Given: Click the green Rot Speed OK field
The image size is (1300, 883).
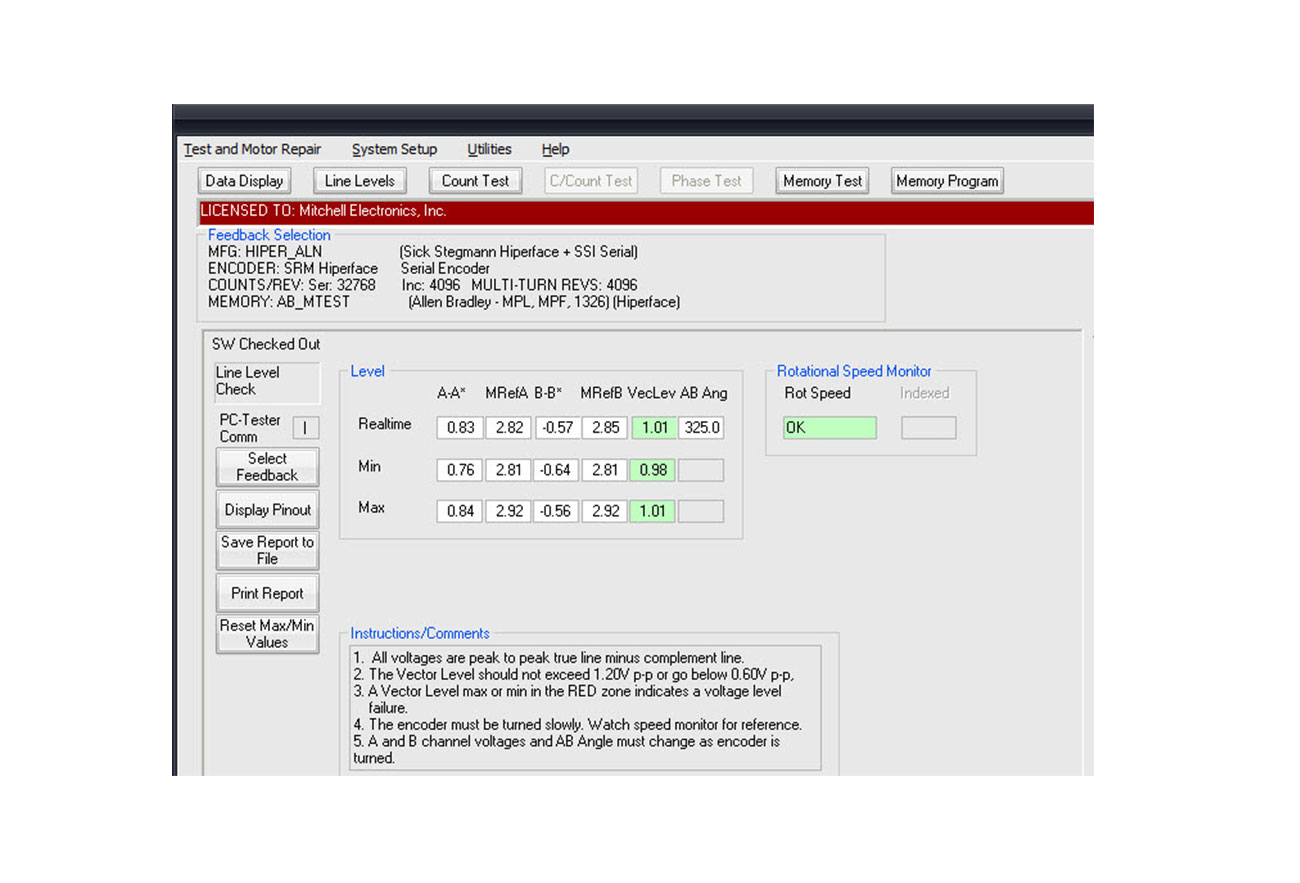Looking at the screenshot, I should tap(830, 428).
